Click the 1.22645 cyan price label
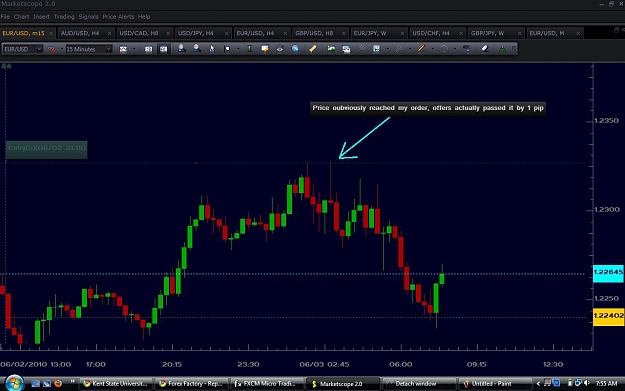Image resolution: width=625 pixels, height=391 pixels. 608,273
